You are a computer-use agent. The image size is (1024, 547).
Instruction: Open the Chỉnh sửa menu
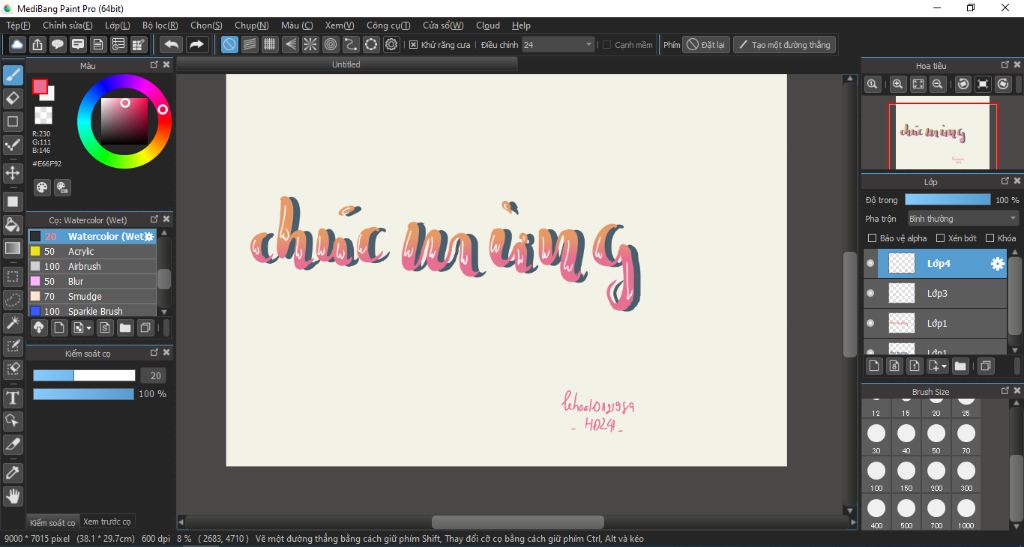pyautogui.click(x=67, y=25)
